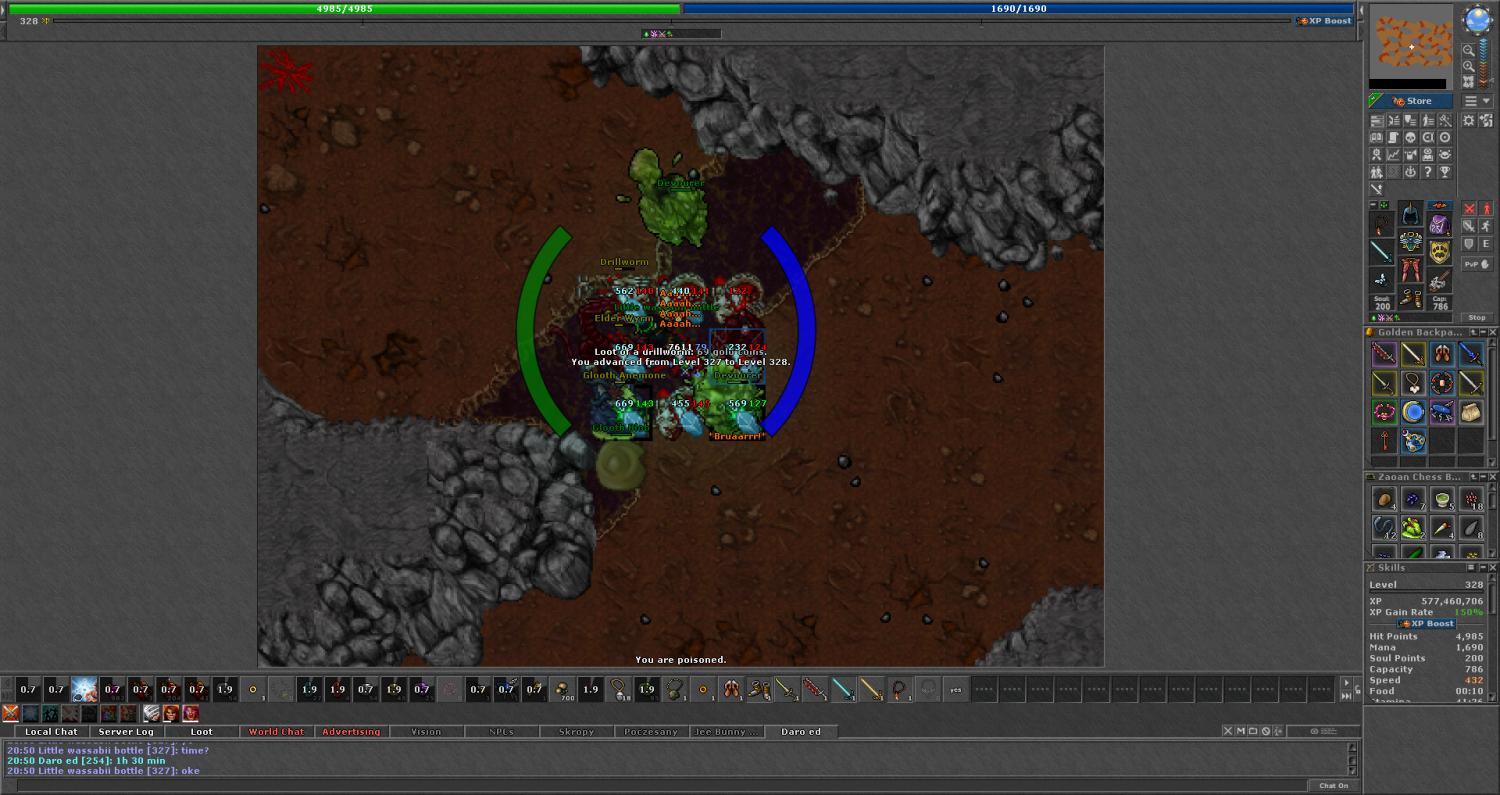Toggle chase opponent running figure

click(x=1487, y=226)
